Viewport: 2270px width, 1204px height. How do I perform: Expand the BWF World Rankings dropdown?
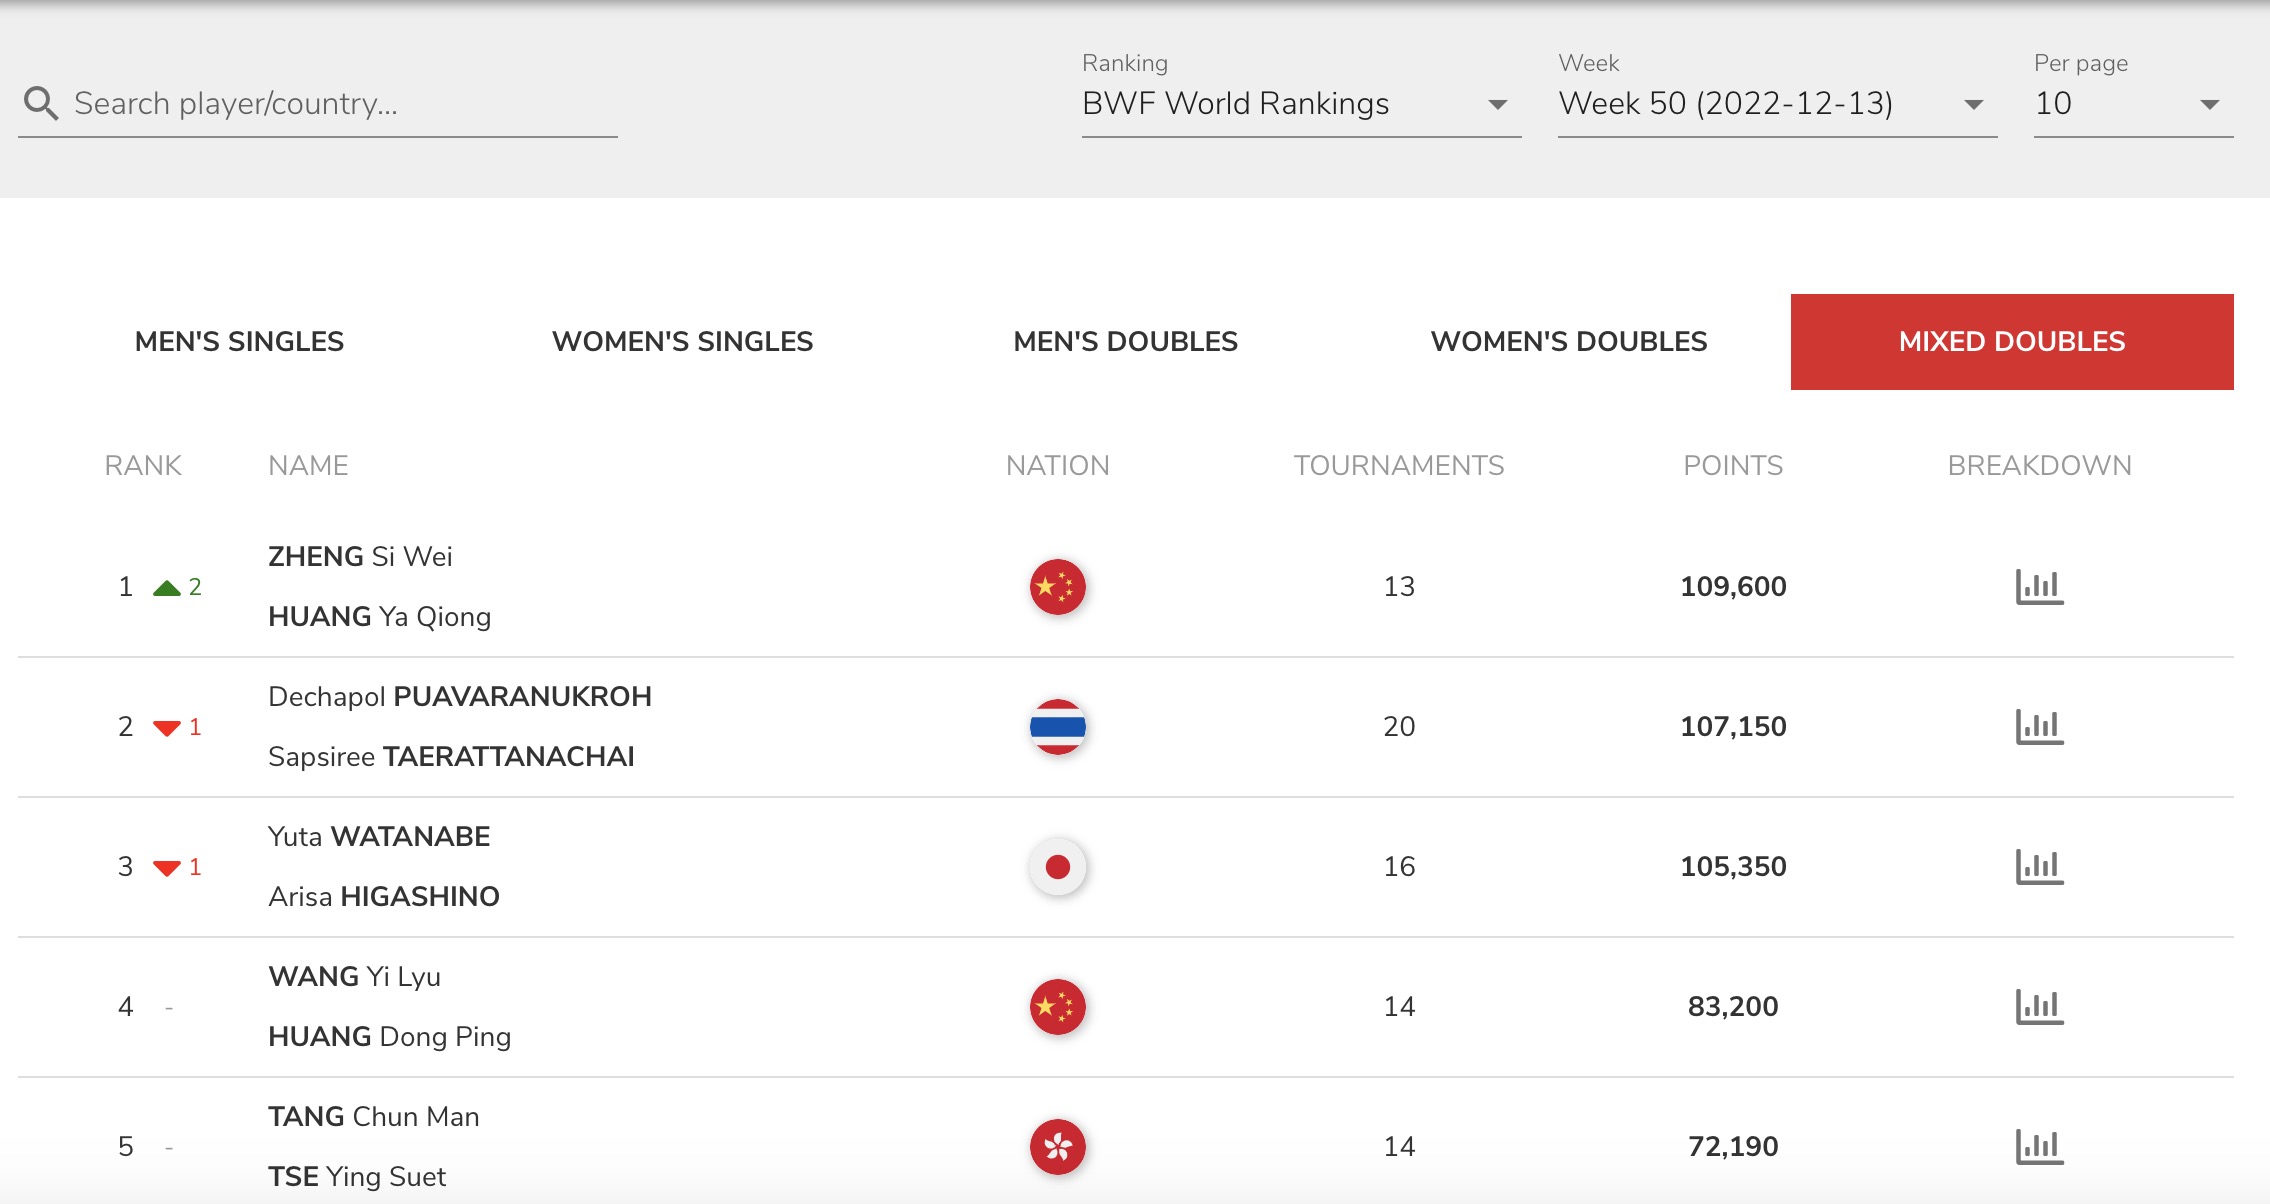pos(1300,104)
